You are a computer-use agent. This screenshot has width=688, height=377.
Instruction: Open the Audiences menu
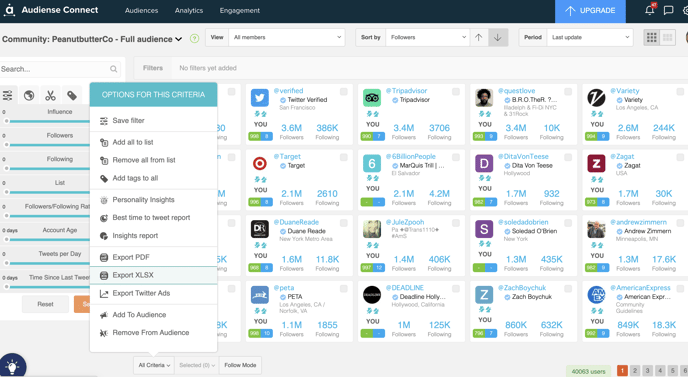coord(141,11)
